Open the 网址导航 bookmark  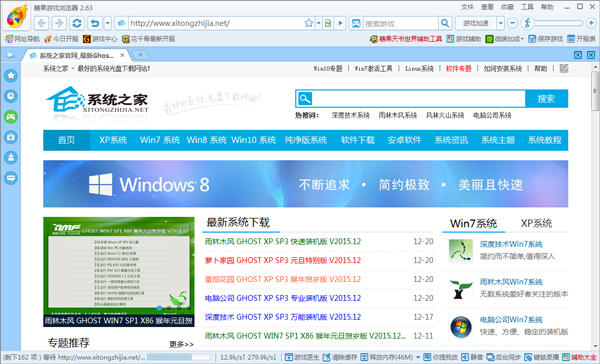point(22,39)
